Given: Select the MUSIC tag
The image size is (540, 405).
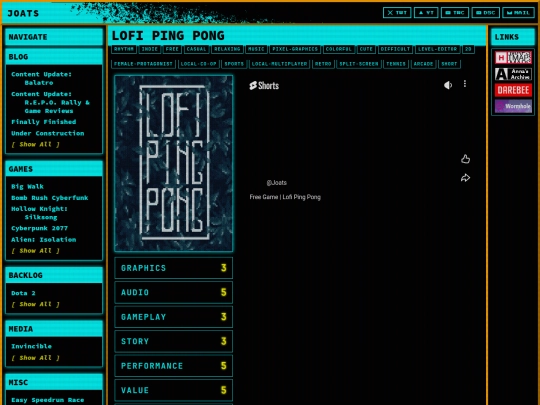Looking at the screenshot, I should (256, 49).
